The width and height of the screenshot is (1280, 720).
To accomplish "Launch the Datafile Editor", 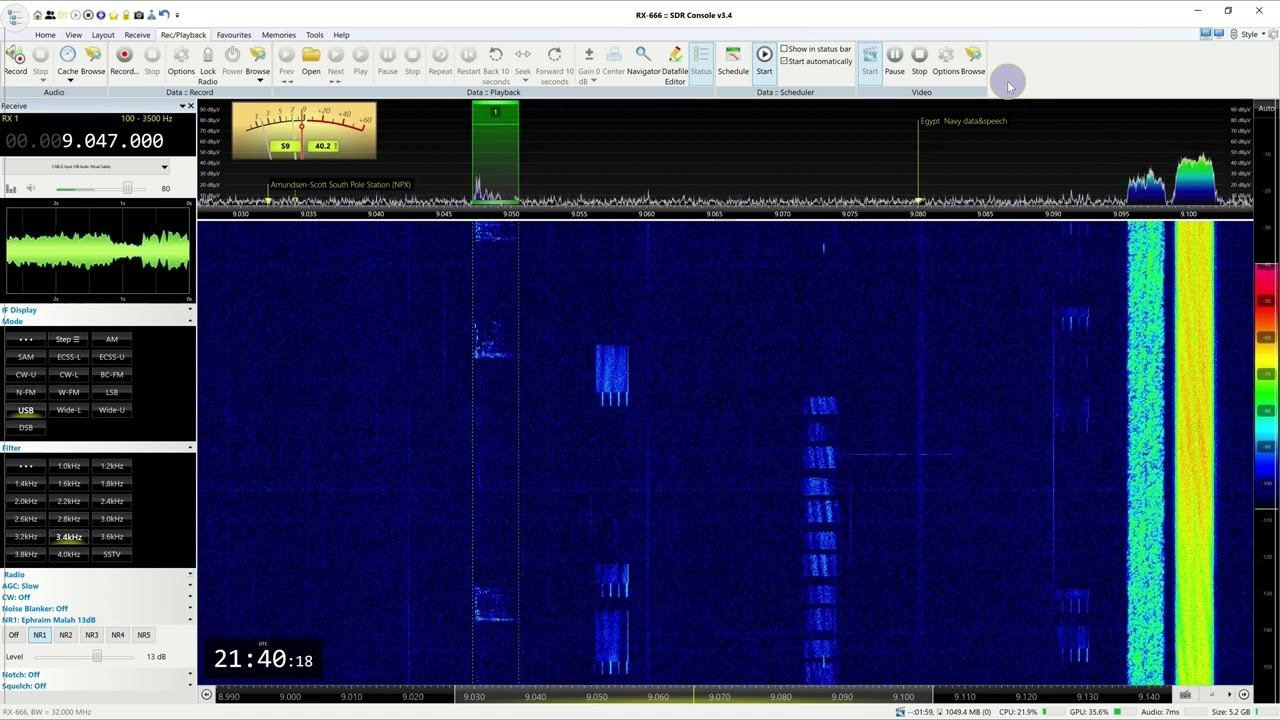I will (x=675, y=65).
